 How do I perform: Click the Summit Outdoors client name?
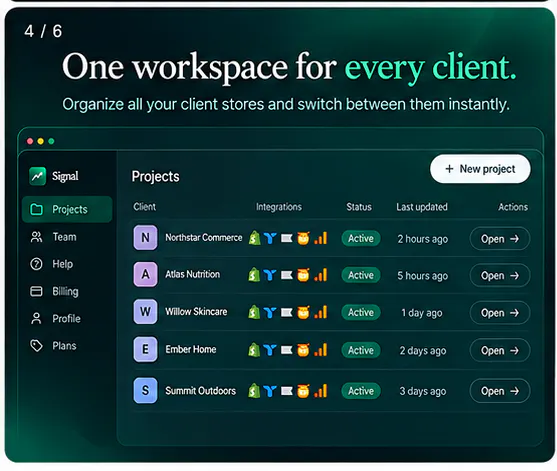point(200,391)
